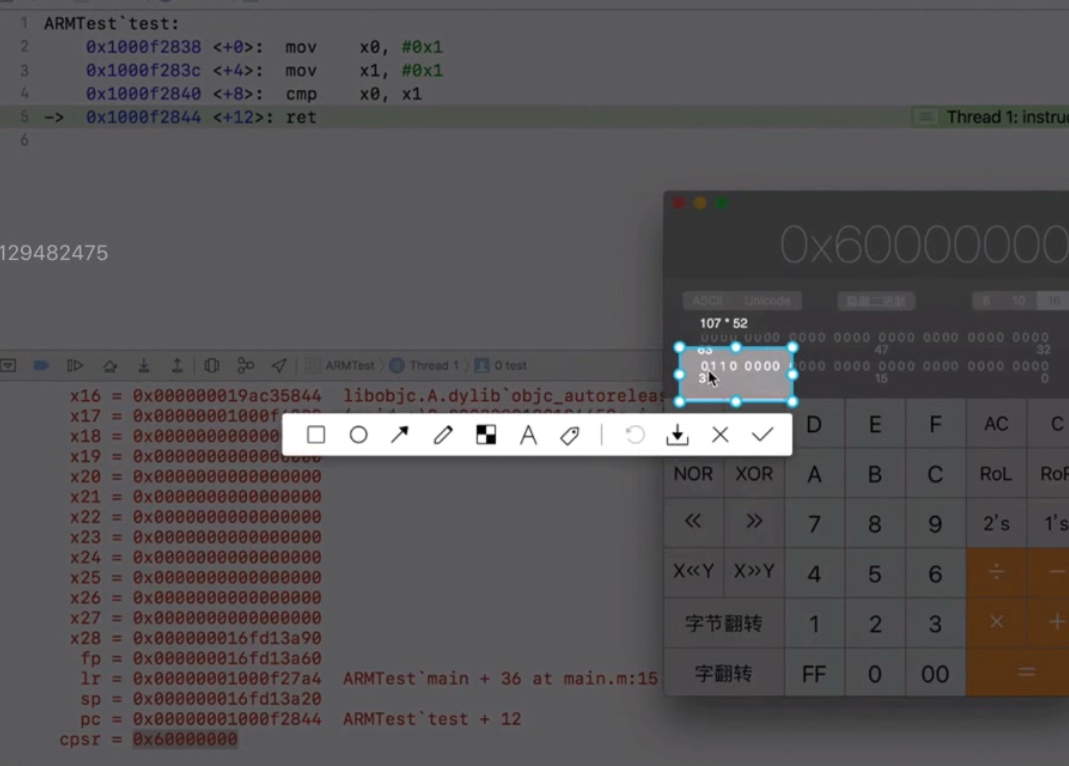Viewport: 1069px width, 766px height.
Task: Click the XOR calculator button
Action: pos(754,474)
